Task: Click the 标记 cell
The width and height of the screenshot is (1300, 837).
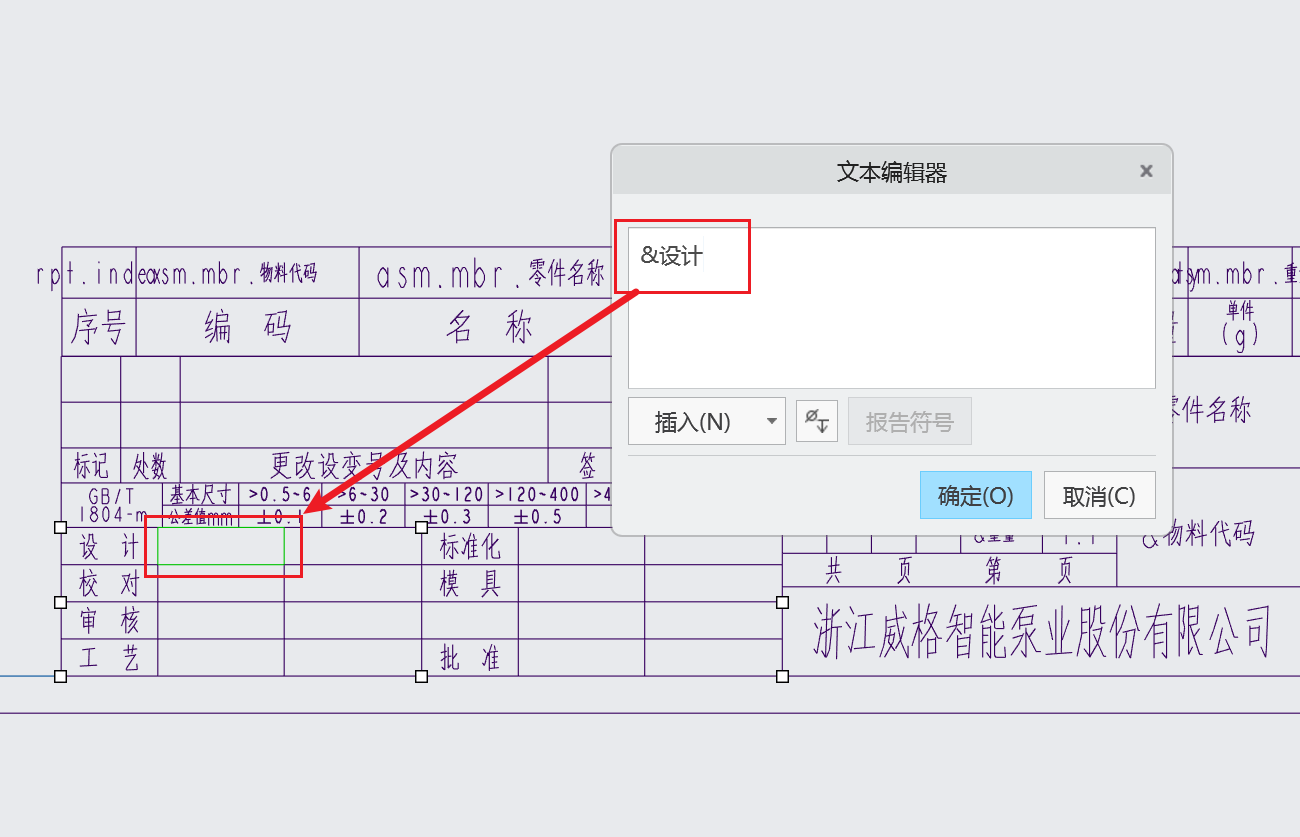Action: [x=91, y=465]
